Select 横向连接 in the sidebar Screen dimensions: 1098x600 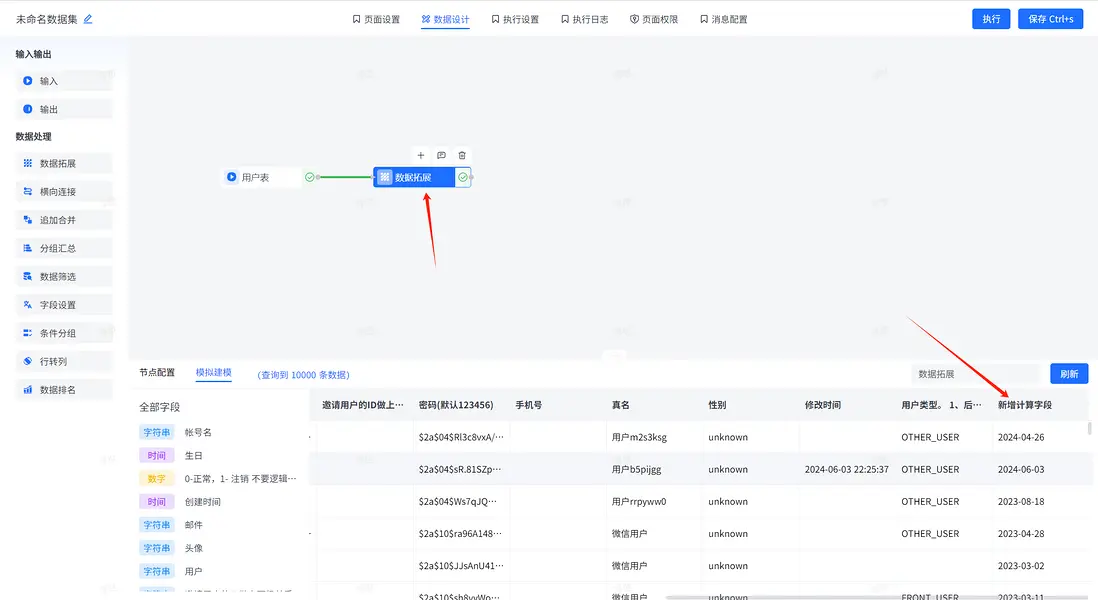tap(64, 191)
